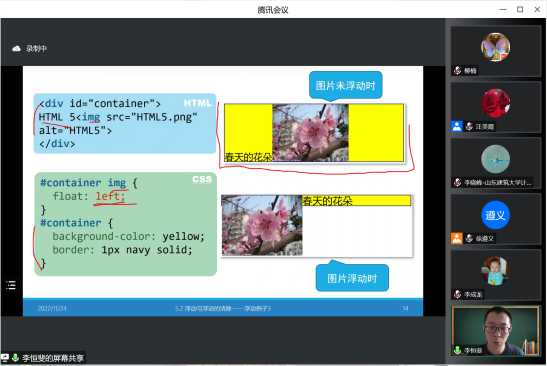Click the 图片未浮动时 callout on the slide
The image size is (547, 366).
[x=345, y=85]
